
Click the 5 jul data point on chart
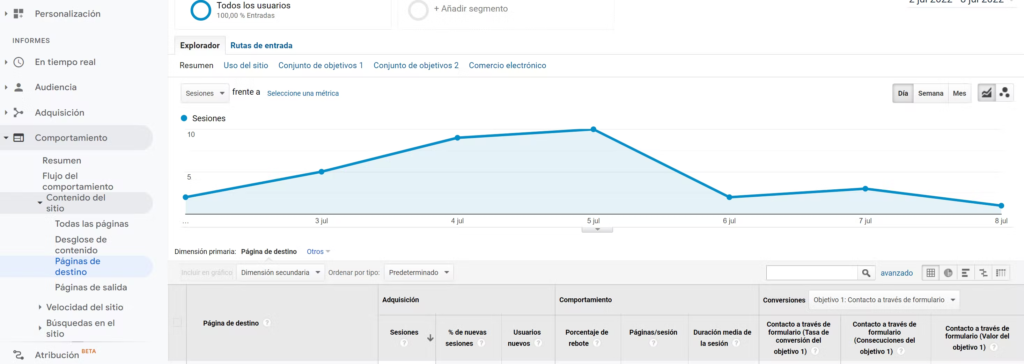[593, 129]
